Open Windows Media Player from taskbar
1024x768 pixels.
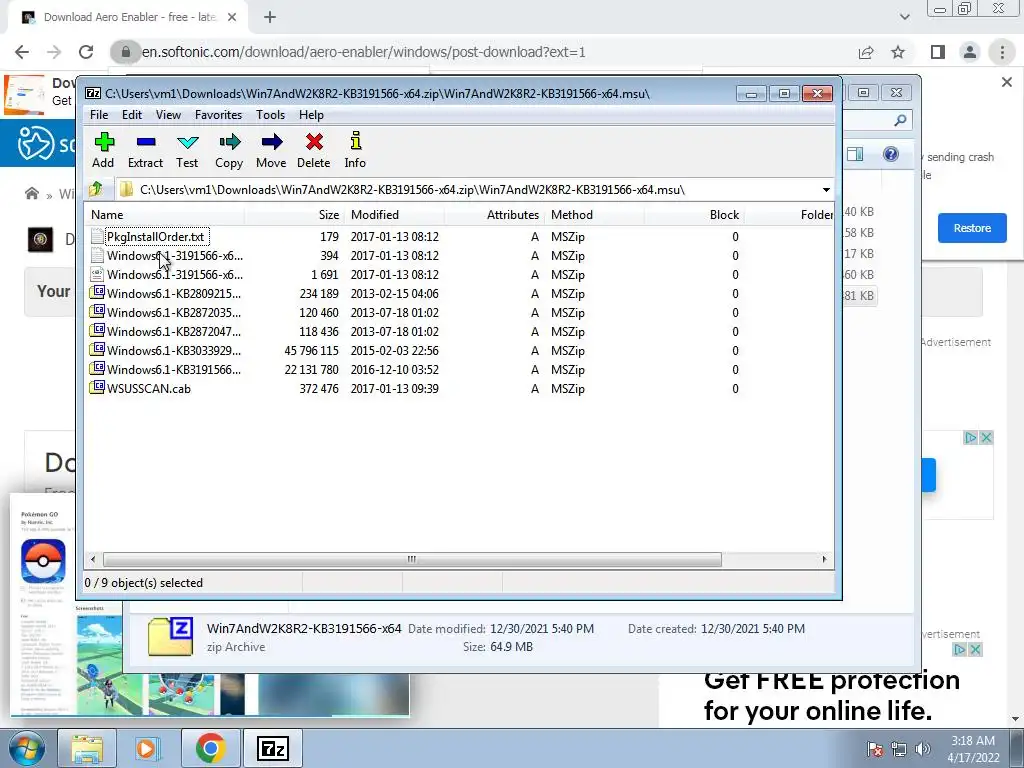148,748
